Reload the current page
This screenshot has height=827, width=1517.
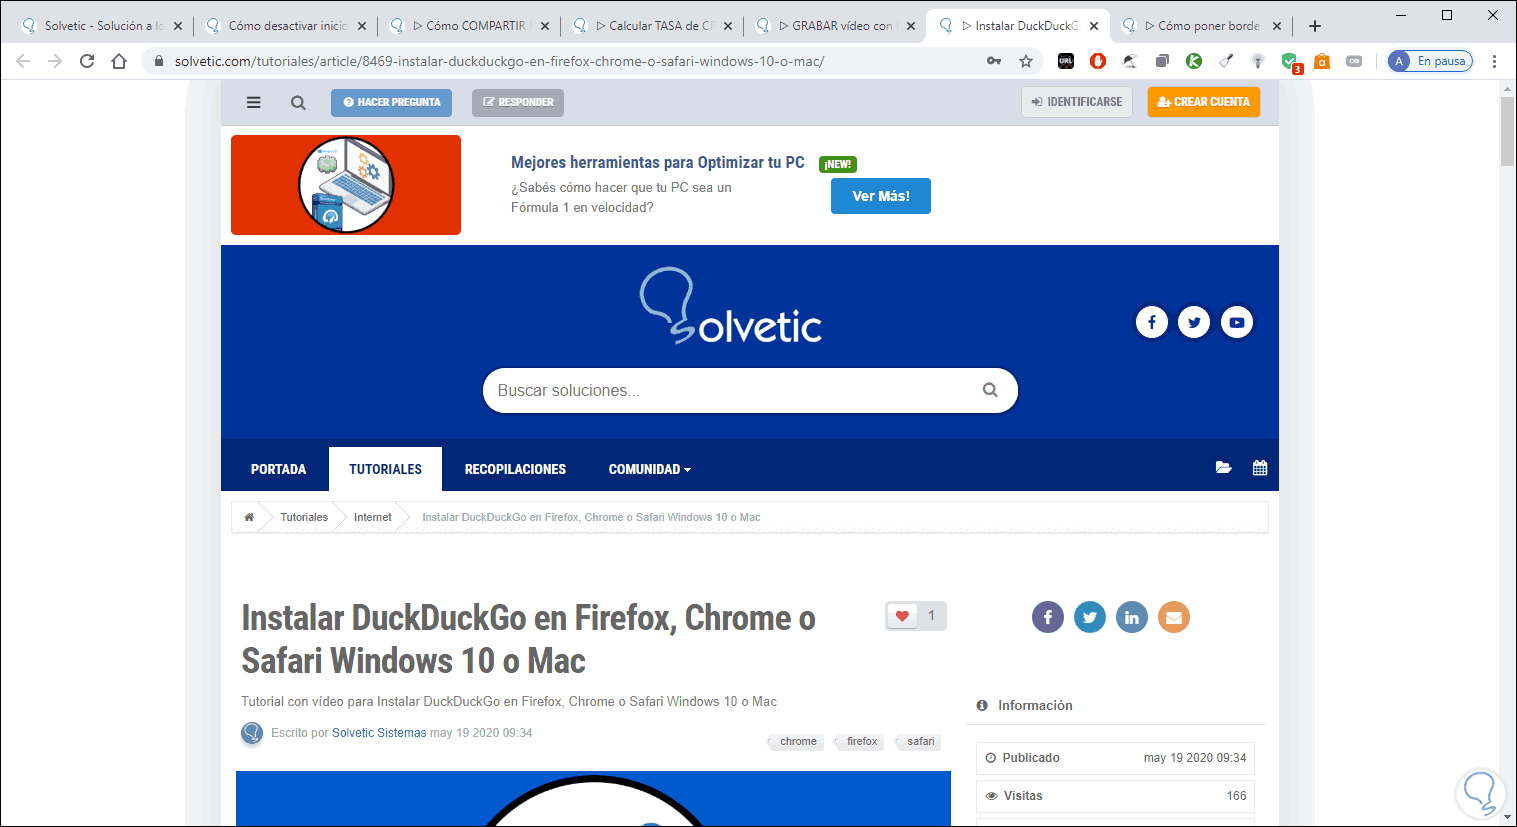(x=87, y=61)
